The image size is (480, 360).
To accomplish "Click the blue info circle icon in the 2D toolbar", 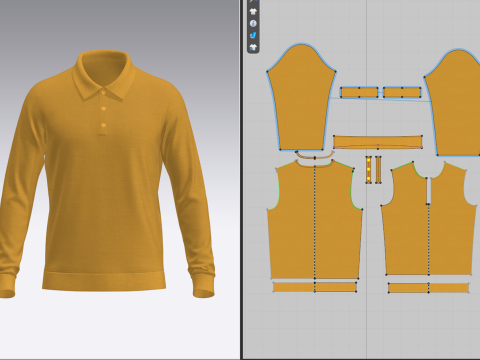I will [253, 23].
